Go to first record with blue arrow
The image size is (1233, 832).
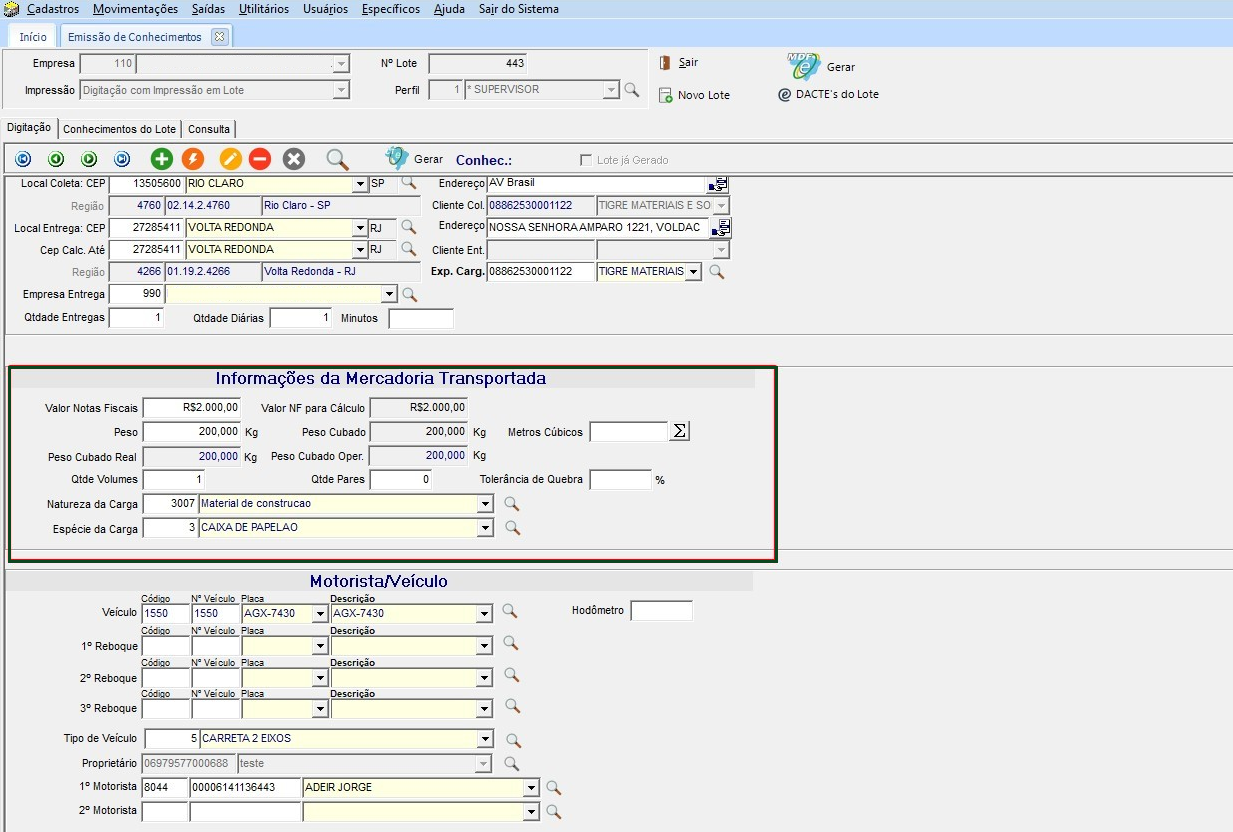pyautogui.click(x=23, y=159)
